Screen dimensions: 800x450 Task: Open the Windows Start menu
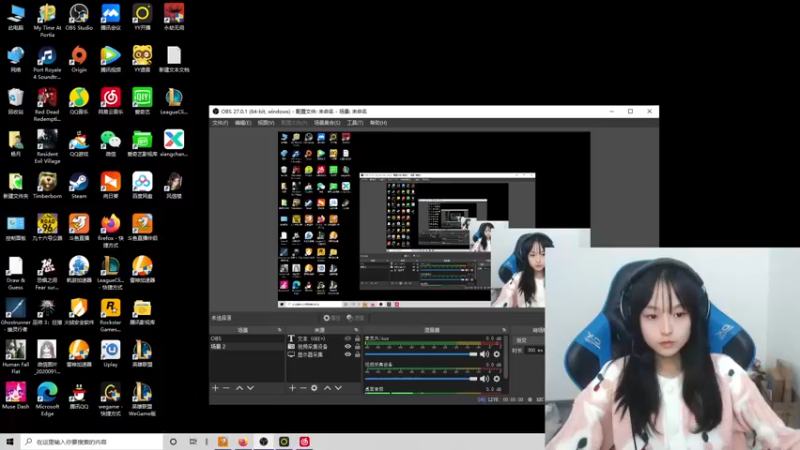(x=10, y=441)
